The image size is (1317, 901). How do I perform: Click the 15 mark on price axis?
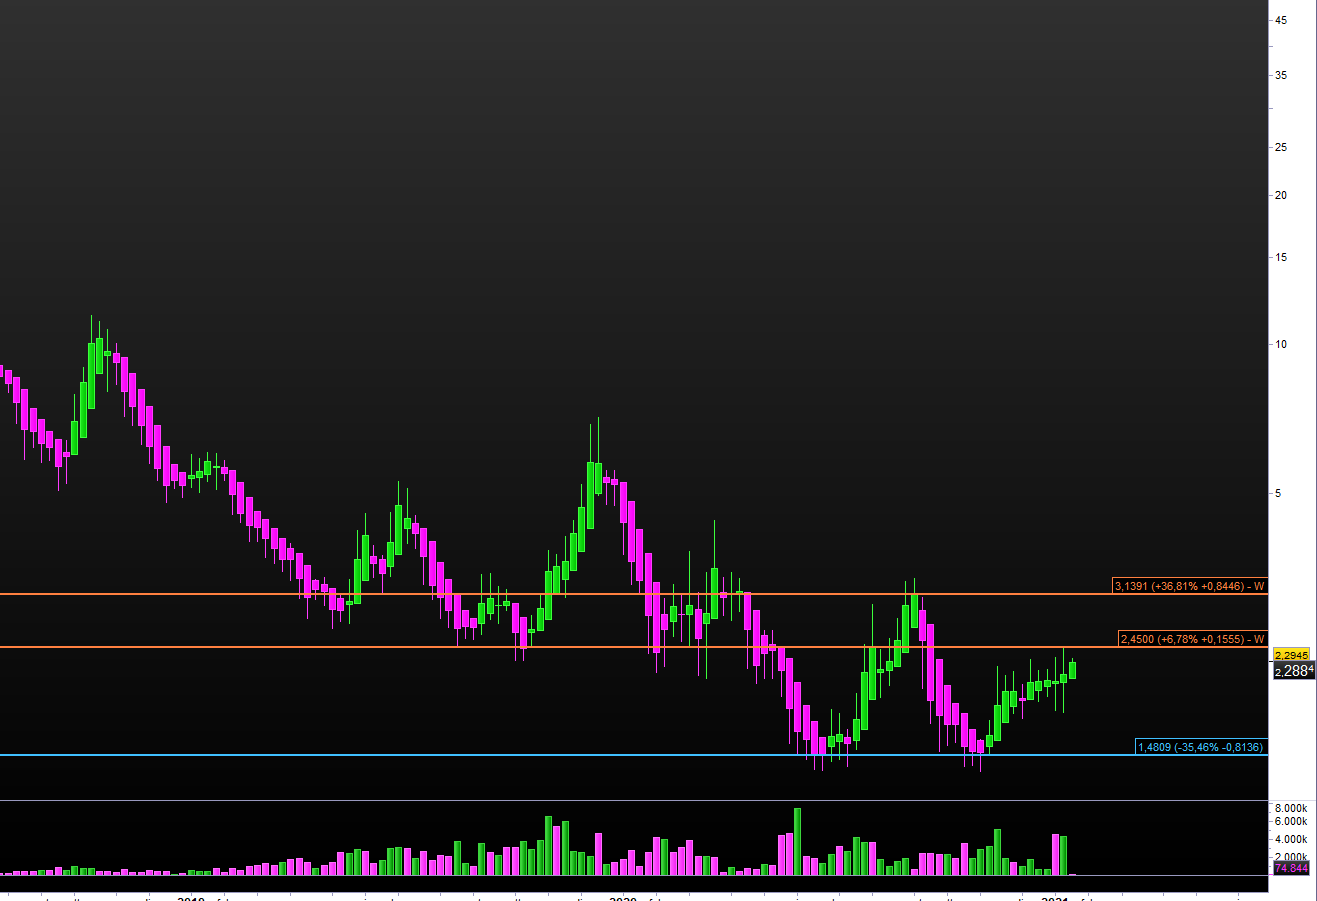point(1279,257)
